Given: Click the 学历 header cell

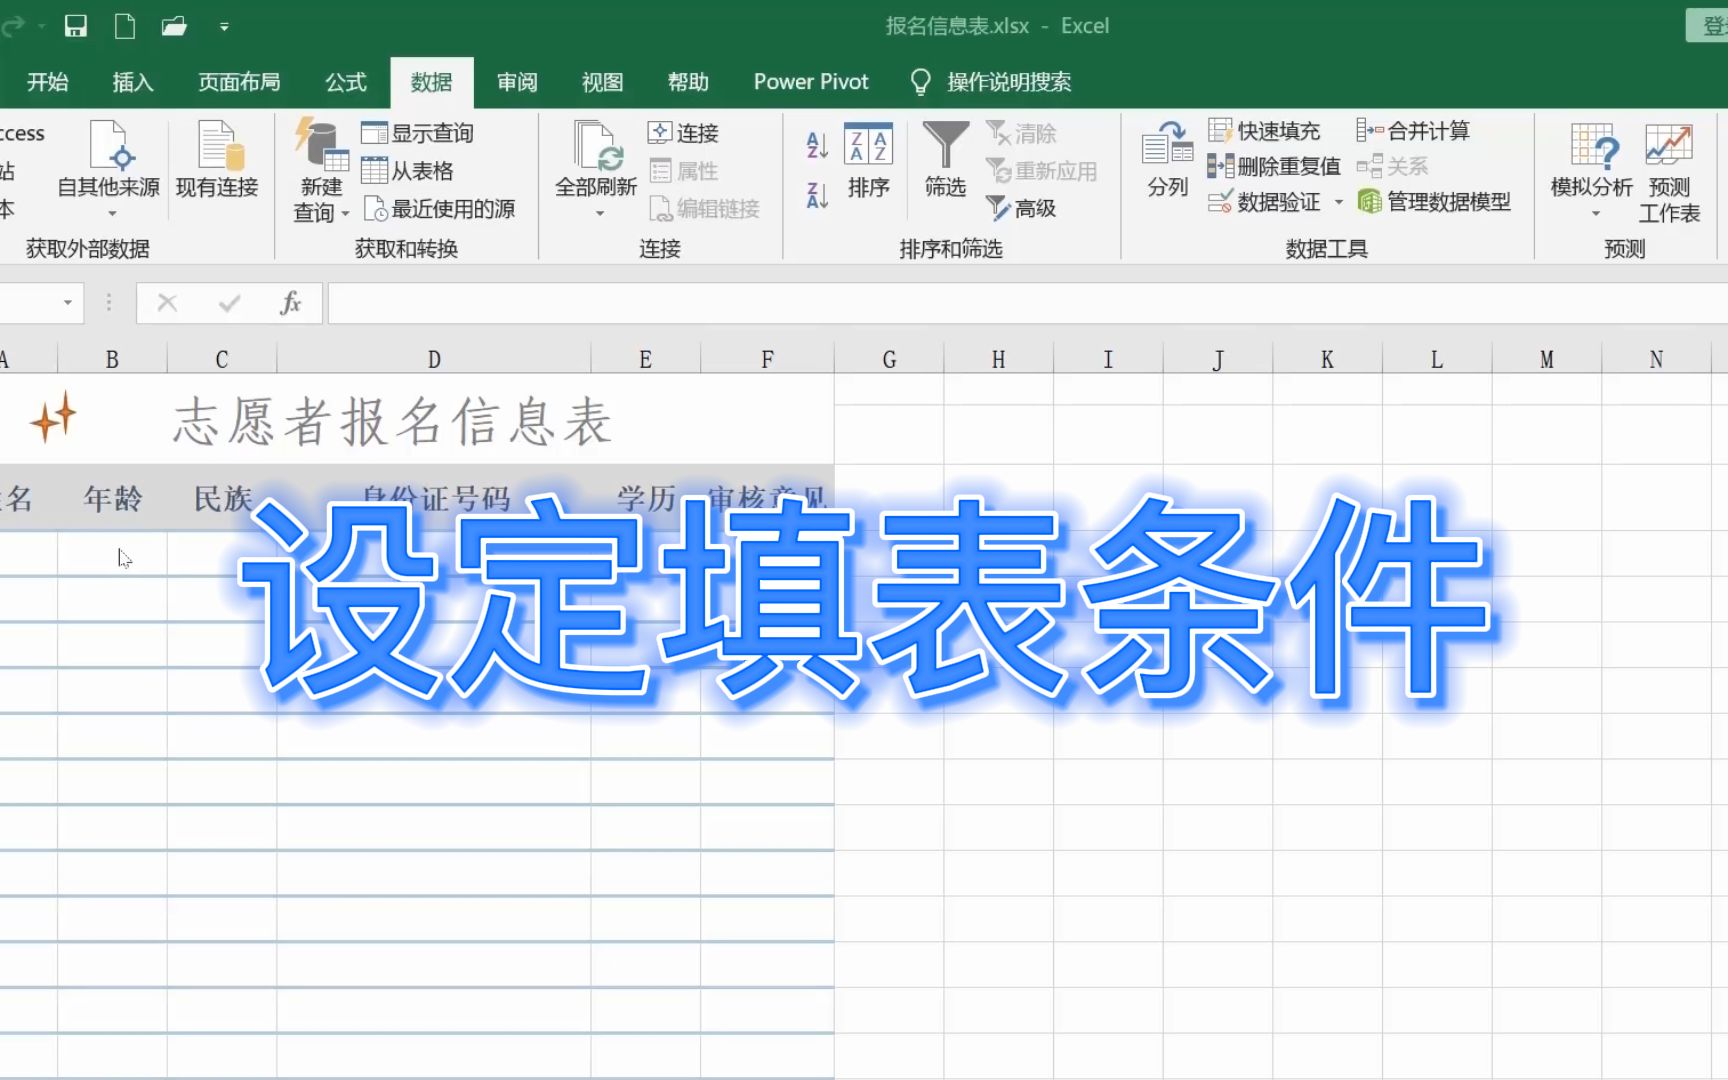Looking at the screenshot, I should [645, 498].
